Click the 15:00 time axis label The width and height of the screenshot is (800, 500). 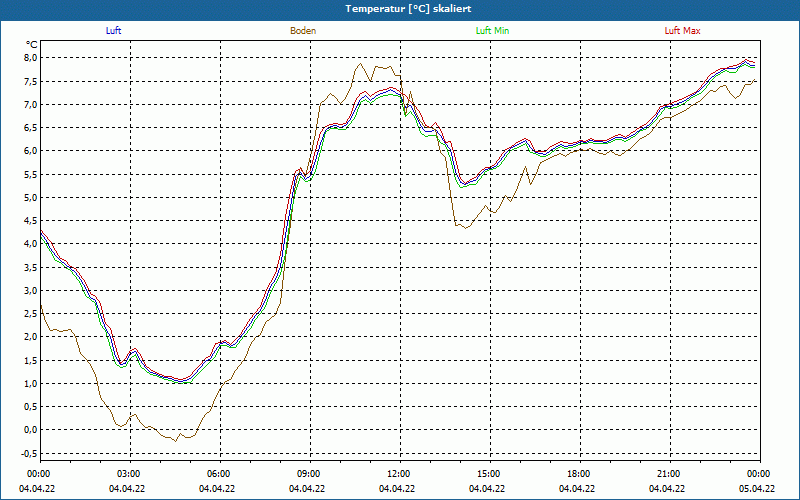tap(490, 474)
